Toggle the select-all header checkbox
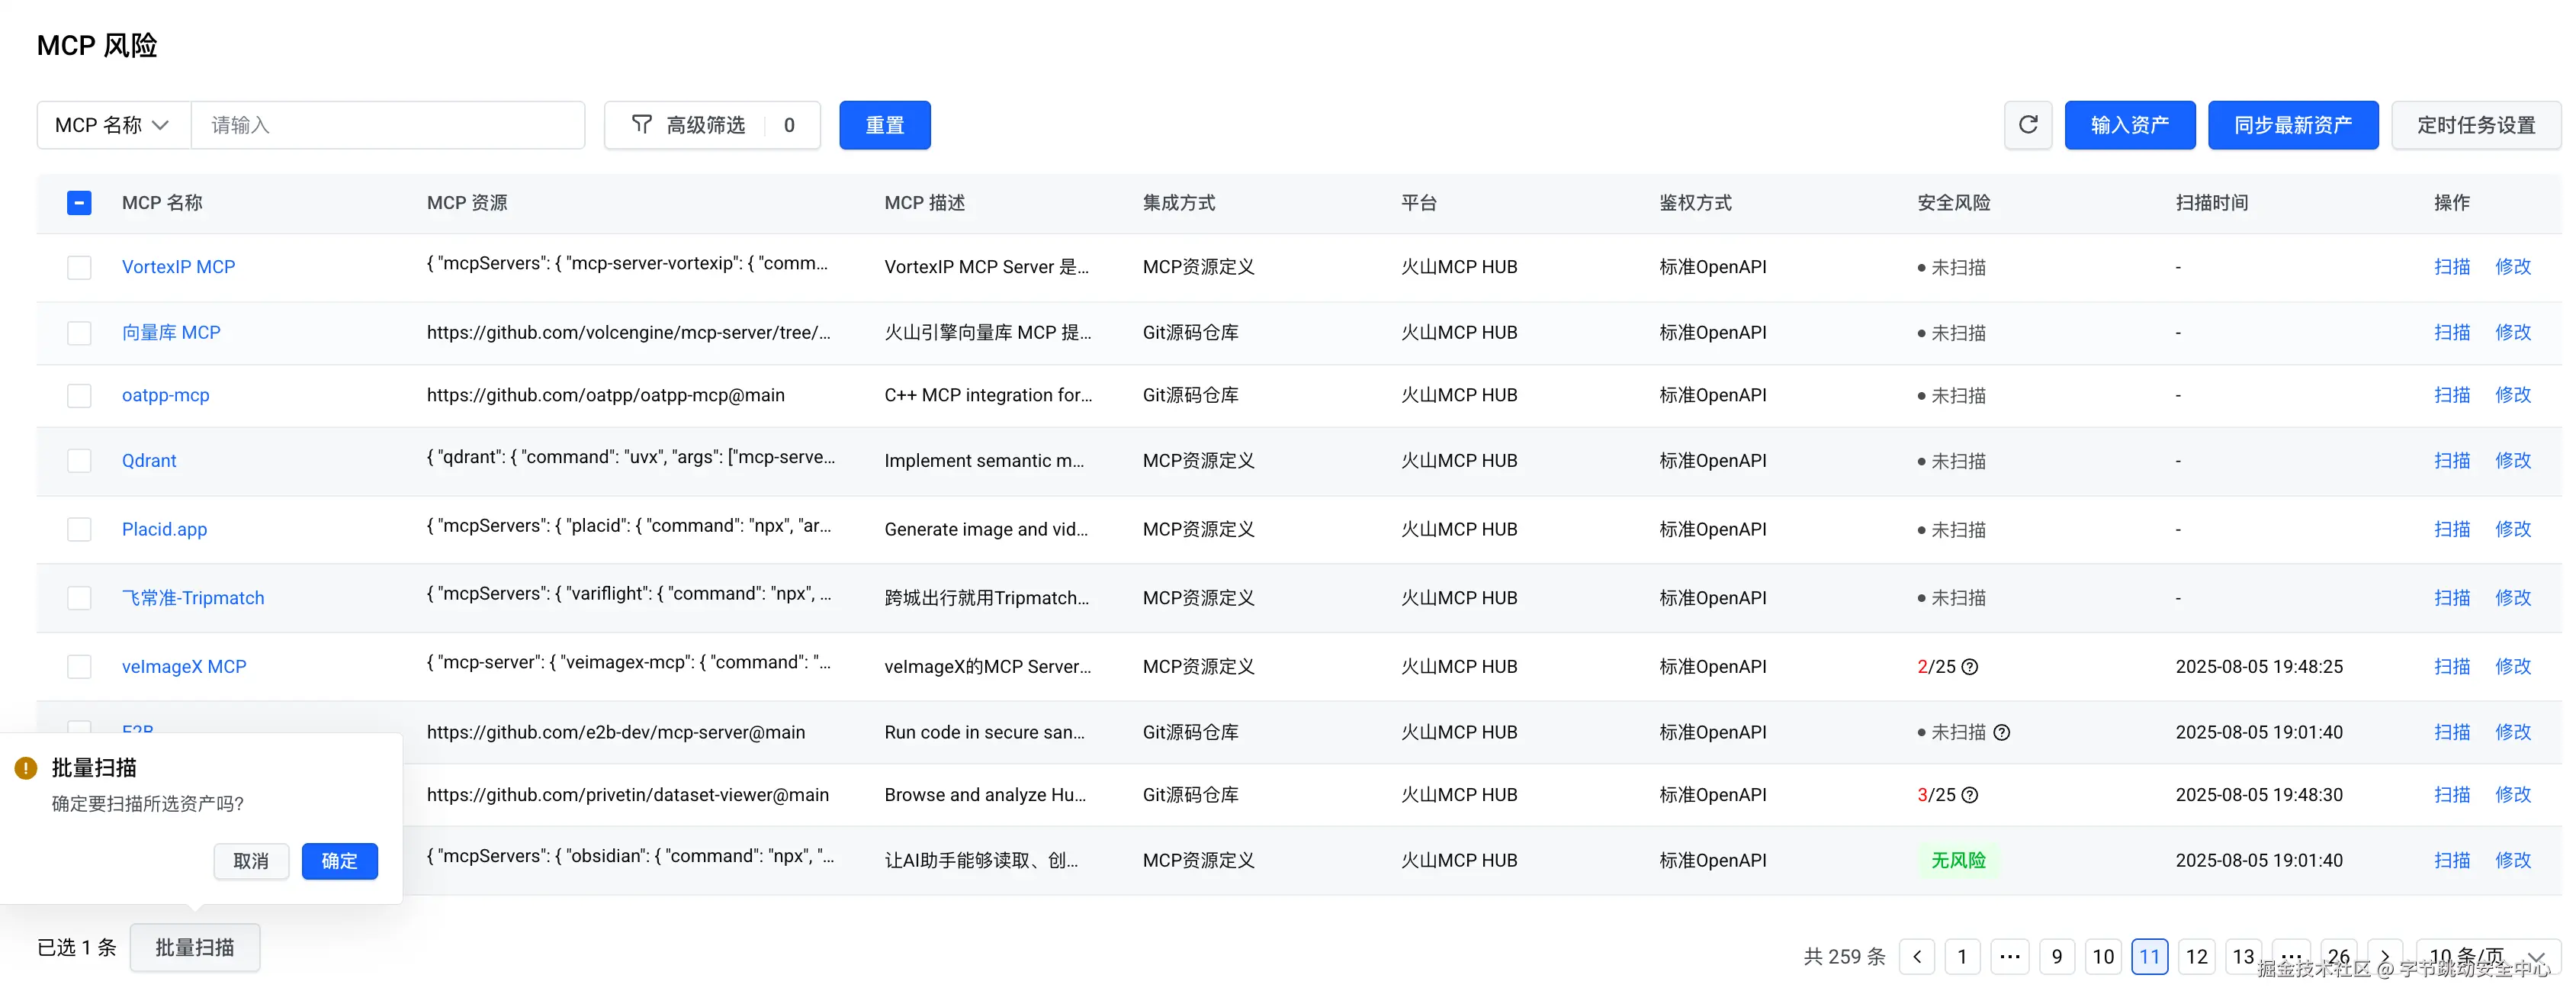Screen dimensions: 2576x1004 pos(79,203)
